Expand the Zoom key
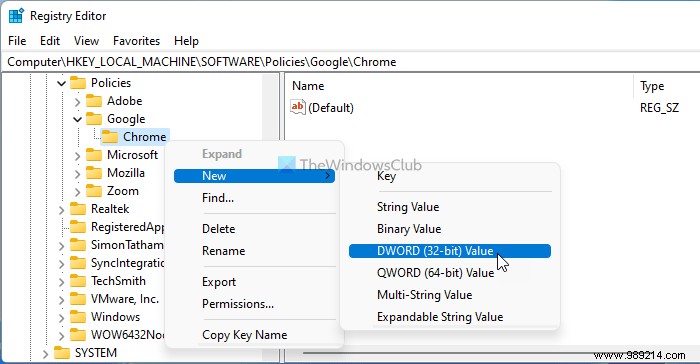Screen dimensions: 700x364 (x=77, y=192)
